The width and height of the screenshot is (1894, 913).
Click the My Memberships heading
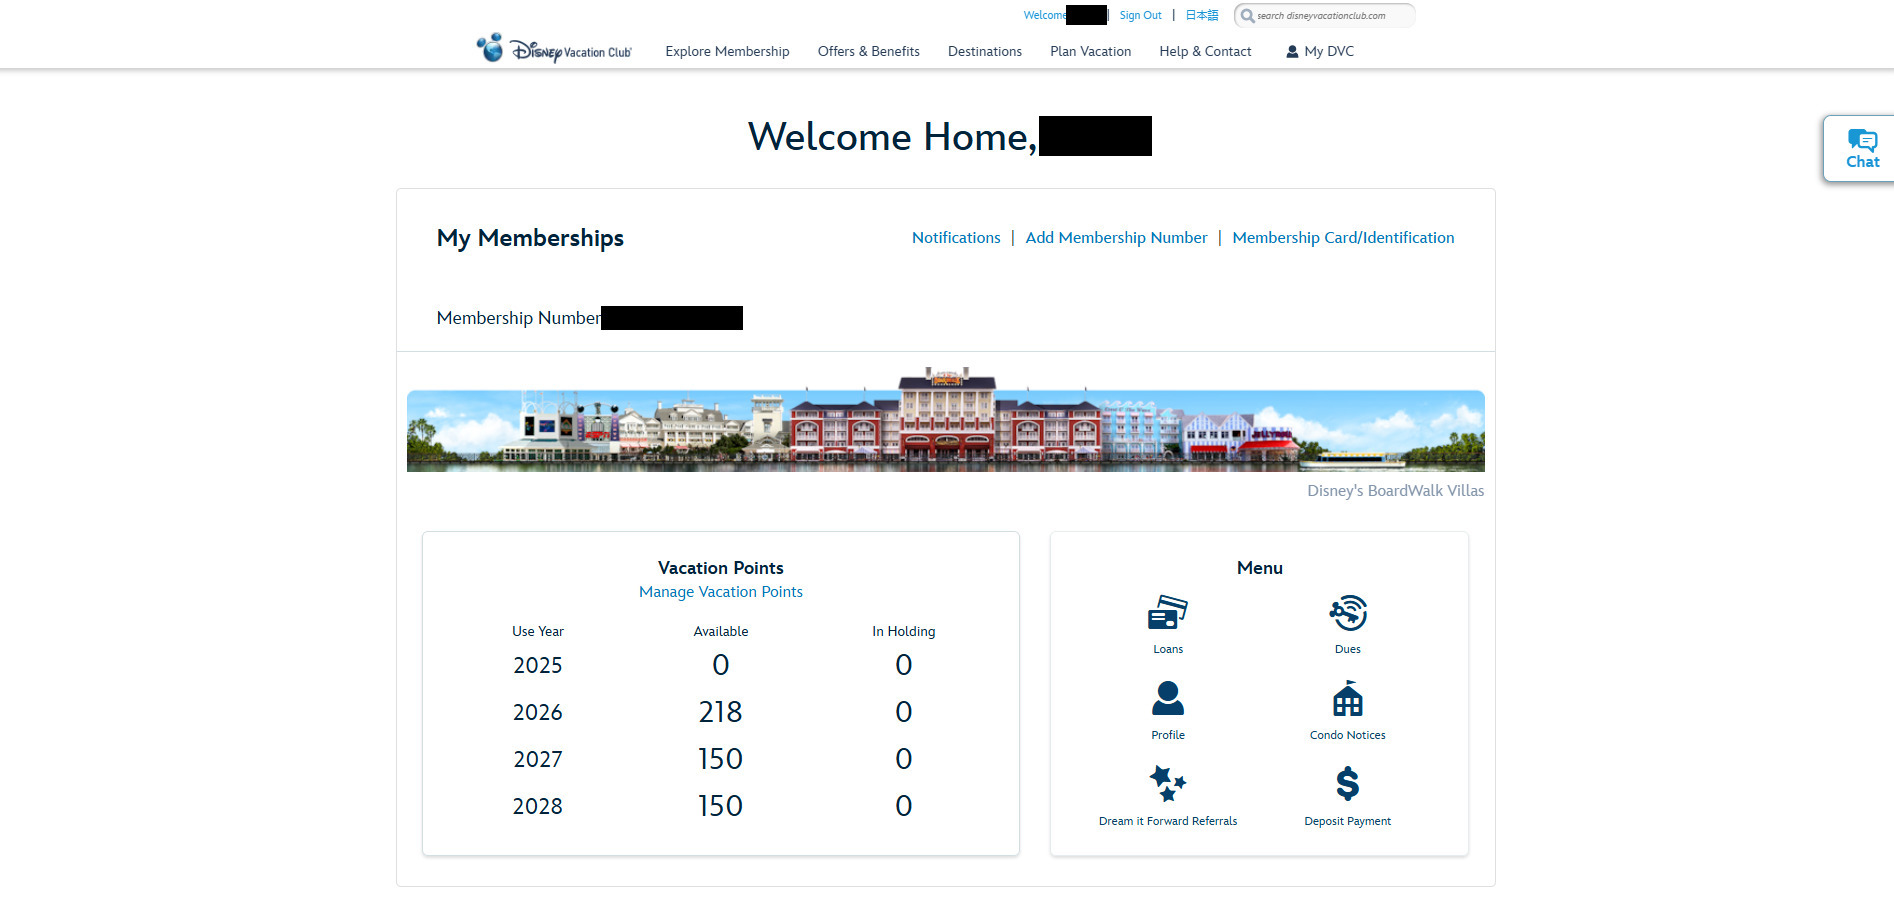530,238
